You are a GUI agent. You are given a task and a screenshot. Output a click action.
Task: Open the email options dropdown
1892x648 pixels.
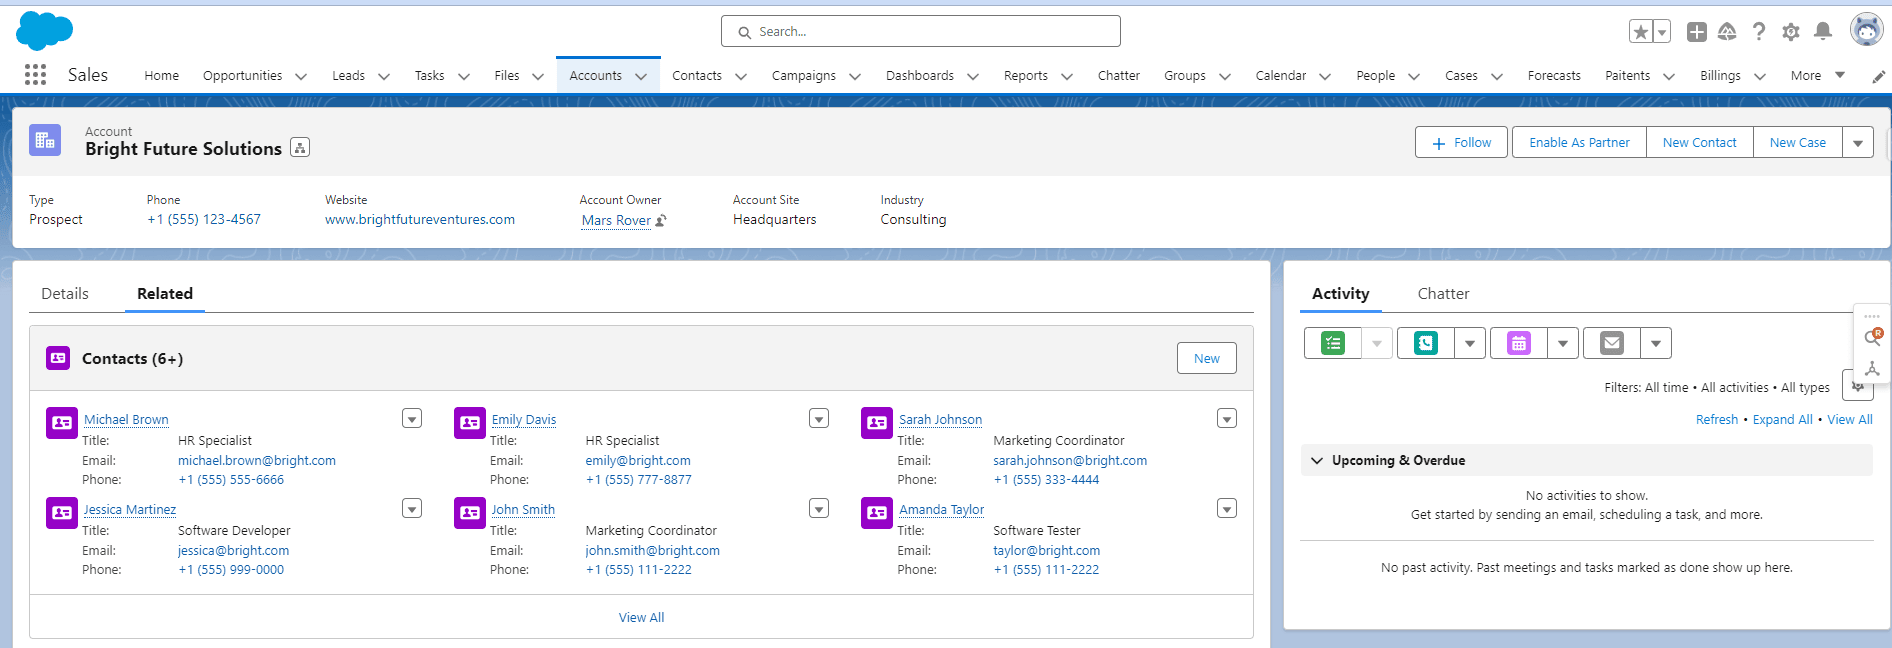(1656, 343)
